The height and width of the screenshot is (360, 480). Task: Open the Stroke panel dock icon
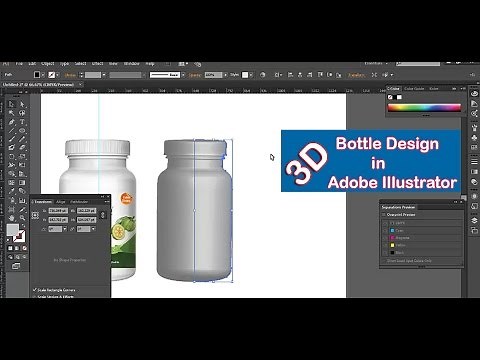pos(474,162)
